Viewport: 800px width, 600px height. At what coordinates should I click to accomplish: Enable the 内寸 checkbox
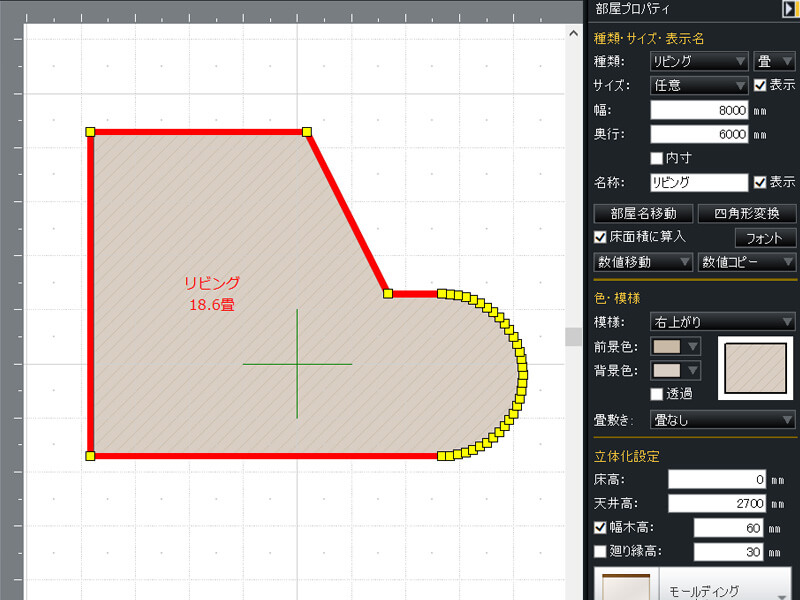point(657,158)
